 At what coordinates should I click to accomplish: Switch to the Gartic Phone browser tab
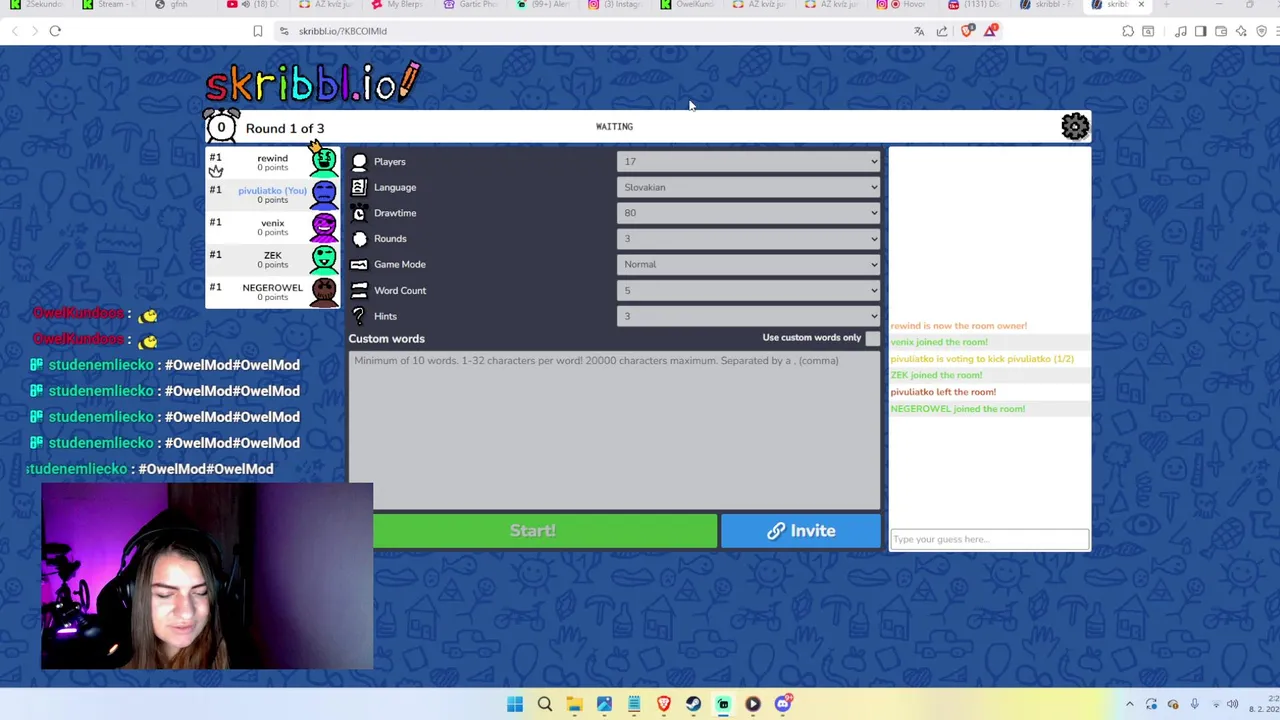pos(470,5)
